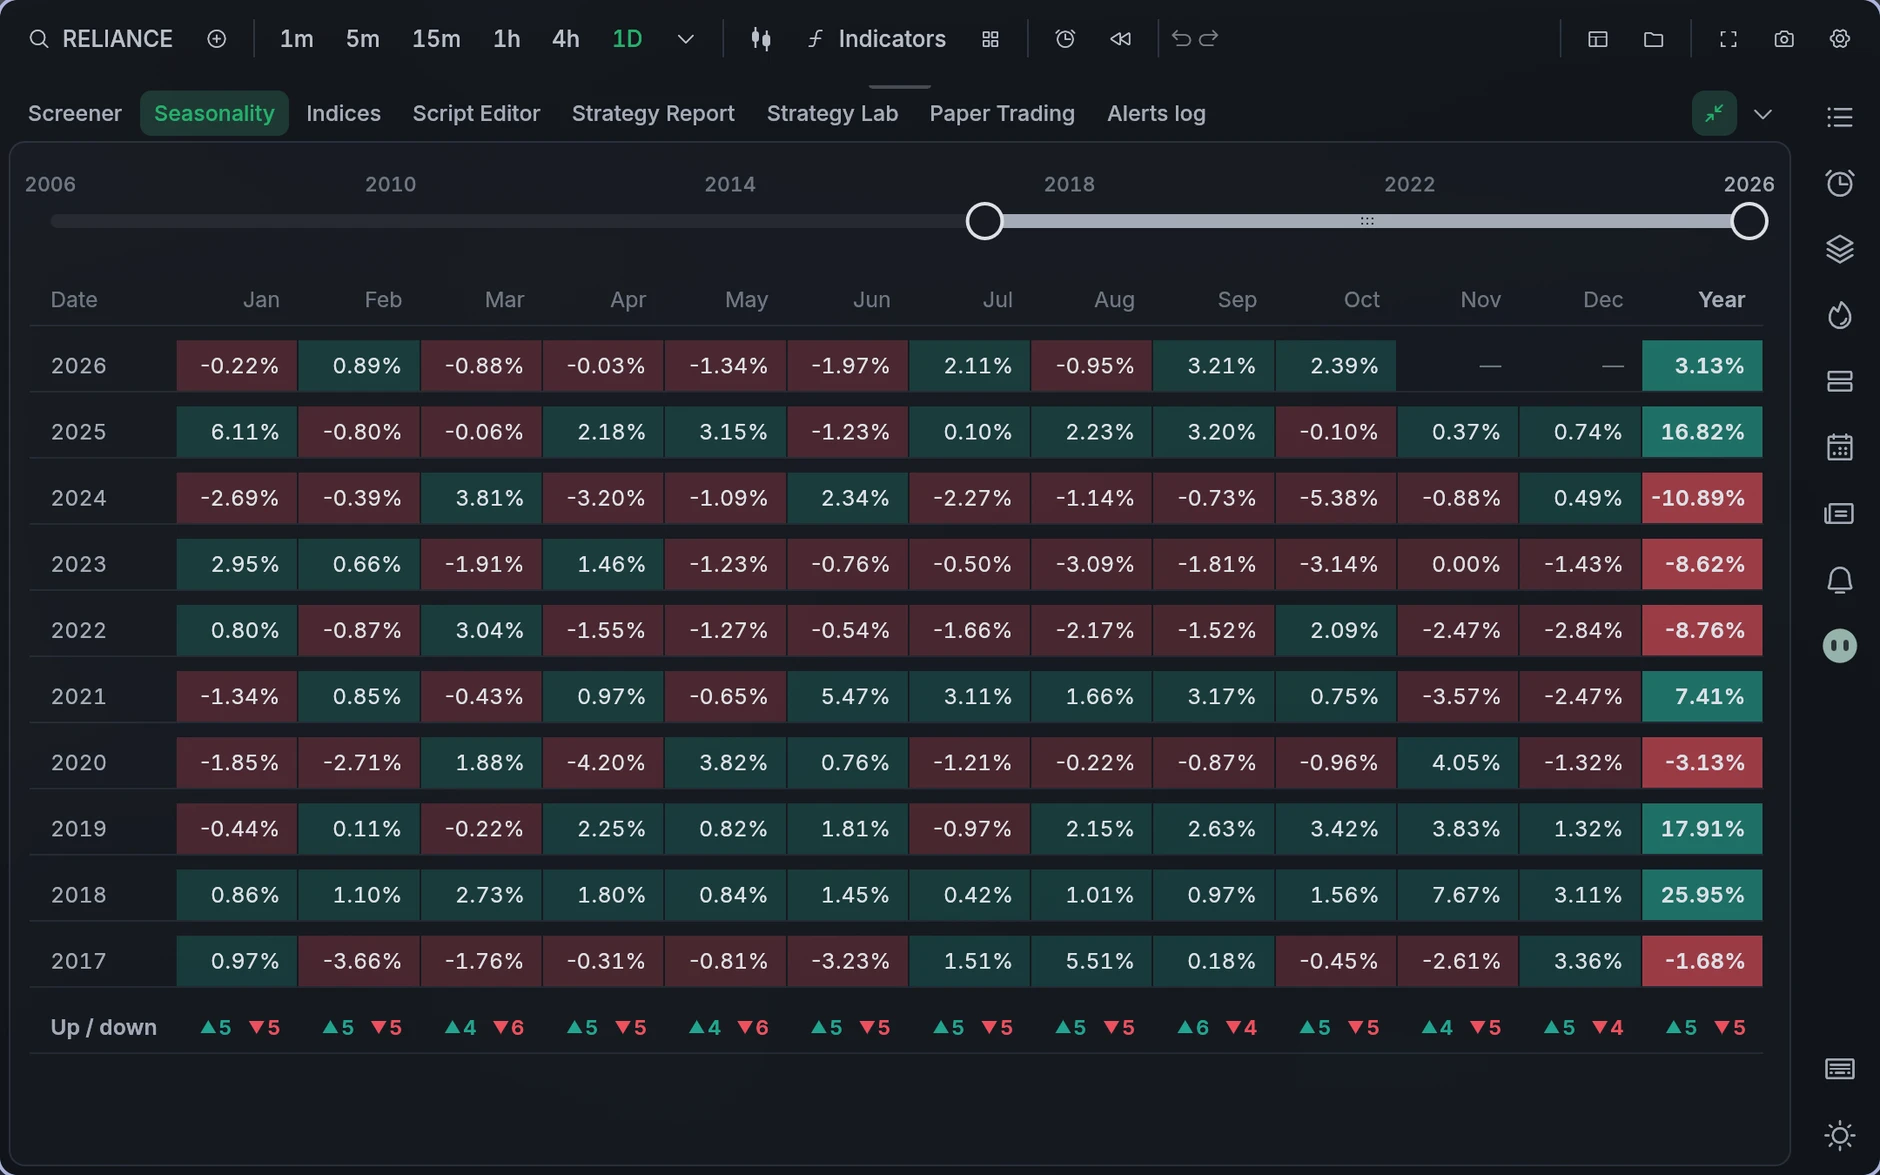Undo the last chart action
This screenshot has height=1175, width=1880.
[x=1181, y=38]
